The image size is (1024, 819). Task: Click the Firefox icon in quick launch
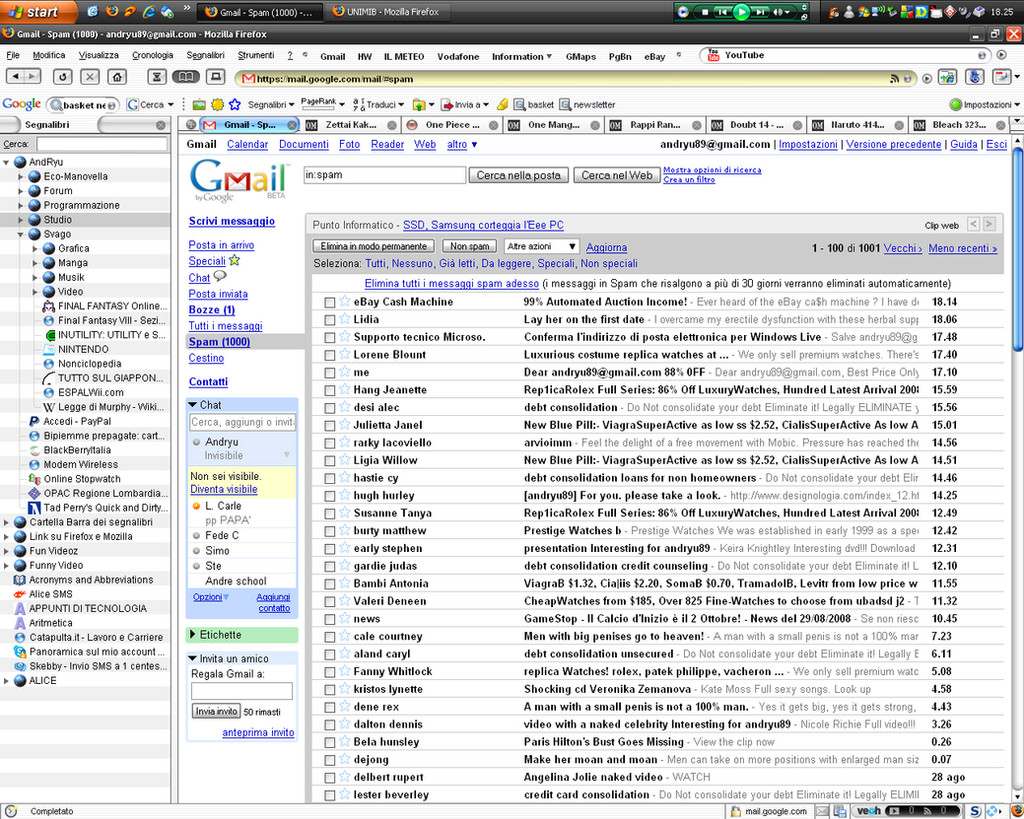coord(112,12)
